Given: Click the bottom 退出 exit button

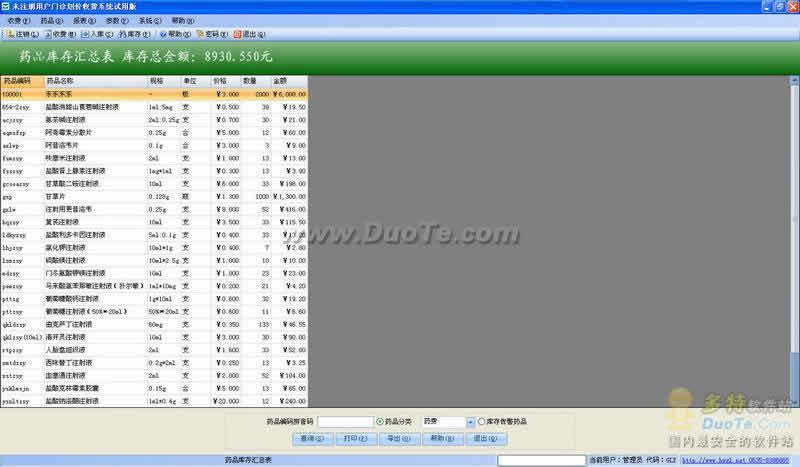Looking at the screenshot, I should click(x=485, y=438).
